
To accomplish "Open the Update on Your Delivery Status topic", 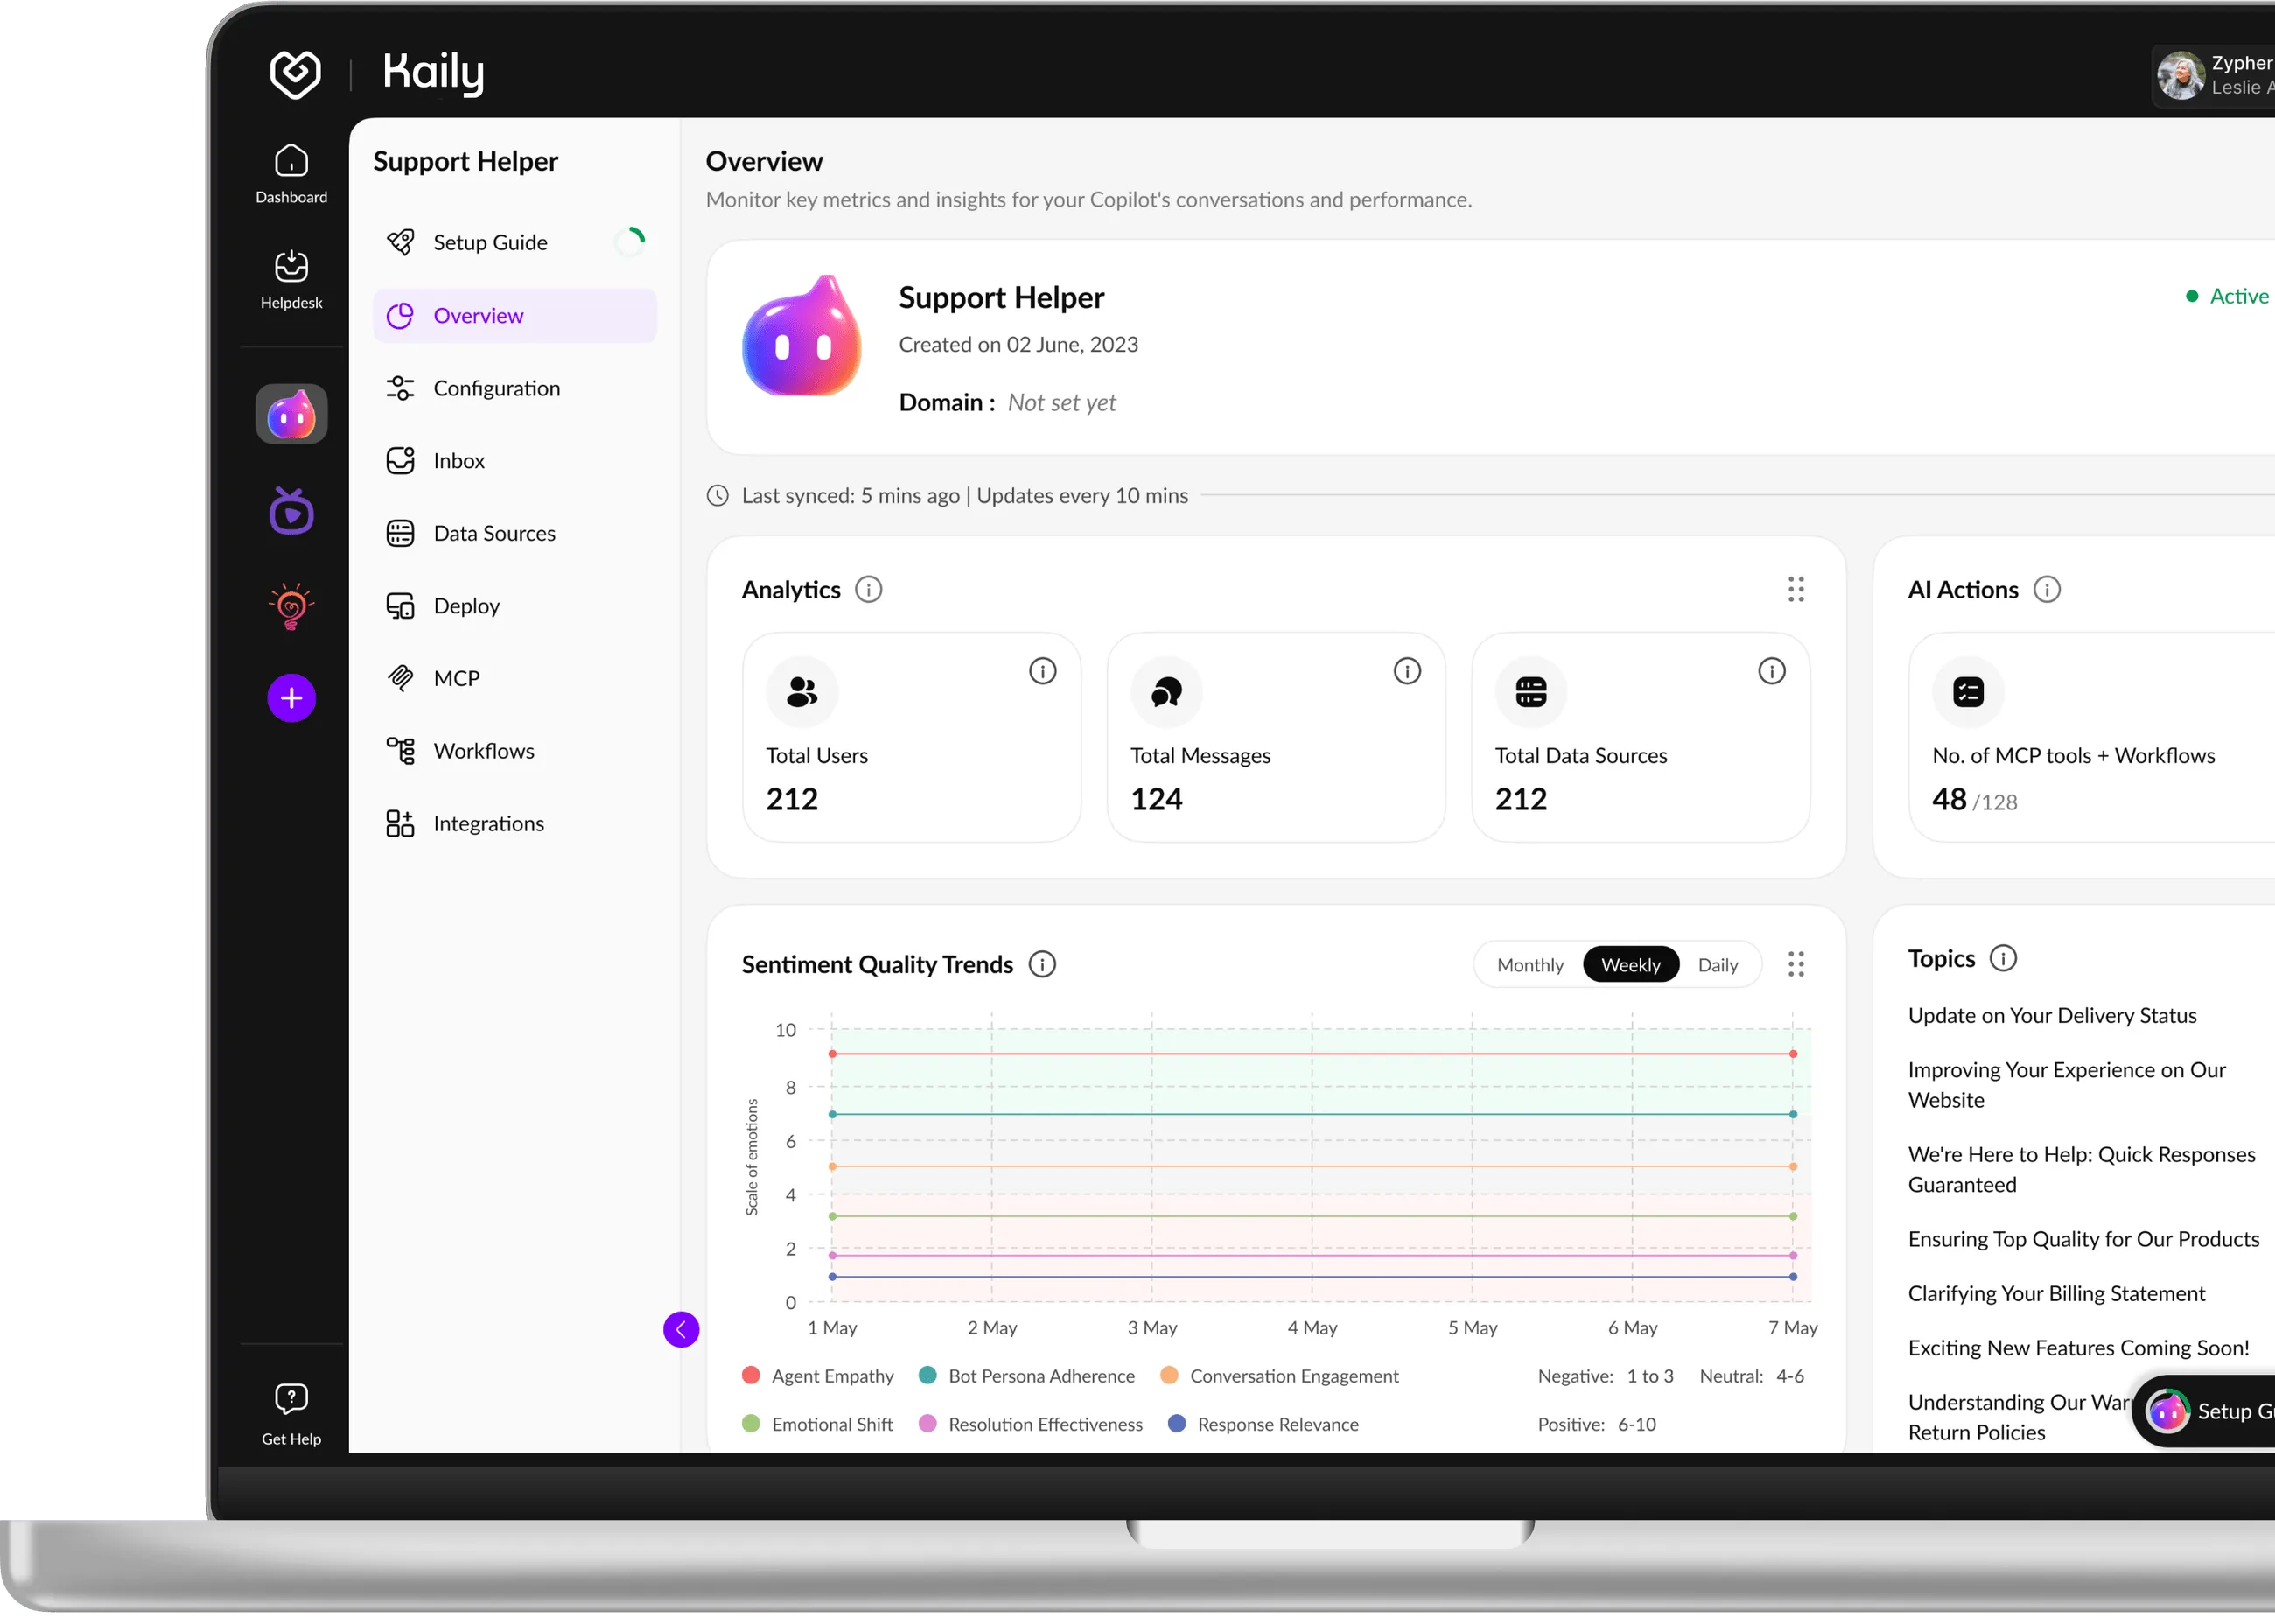I will tap(2051, 1015).
